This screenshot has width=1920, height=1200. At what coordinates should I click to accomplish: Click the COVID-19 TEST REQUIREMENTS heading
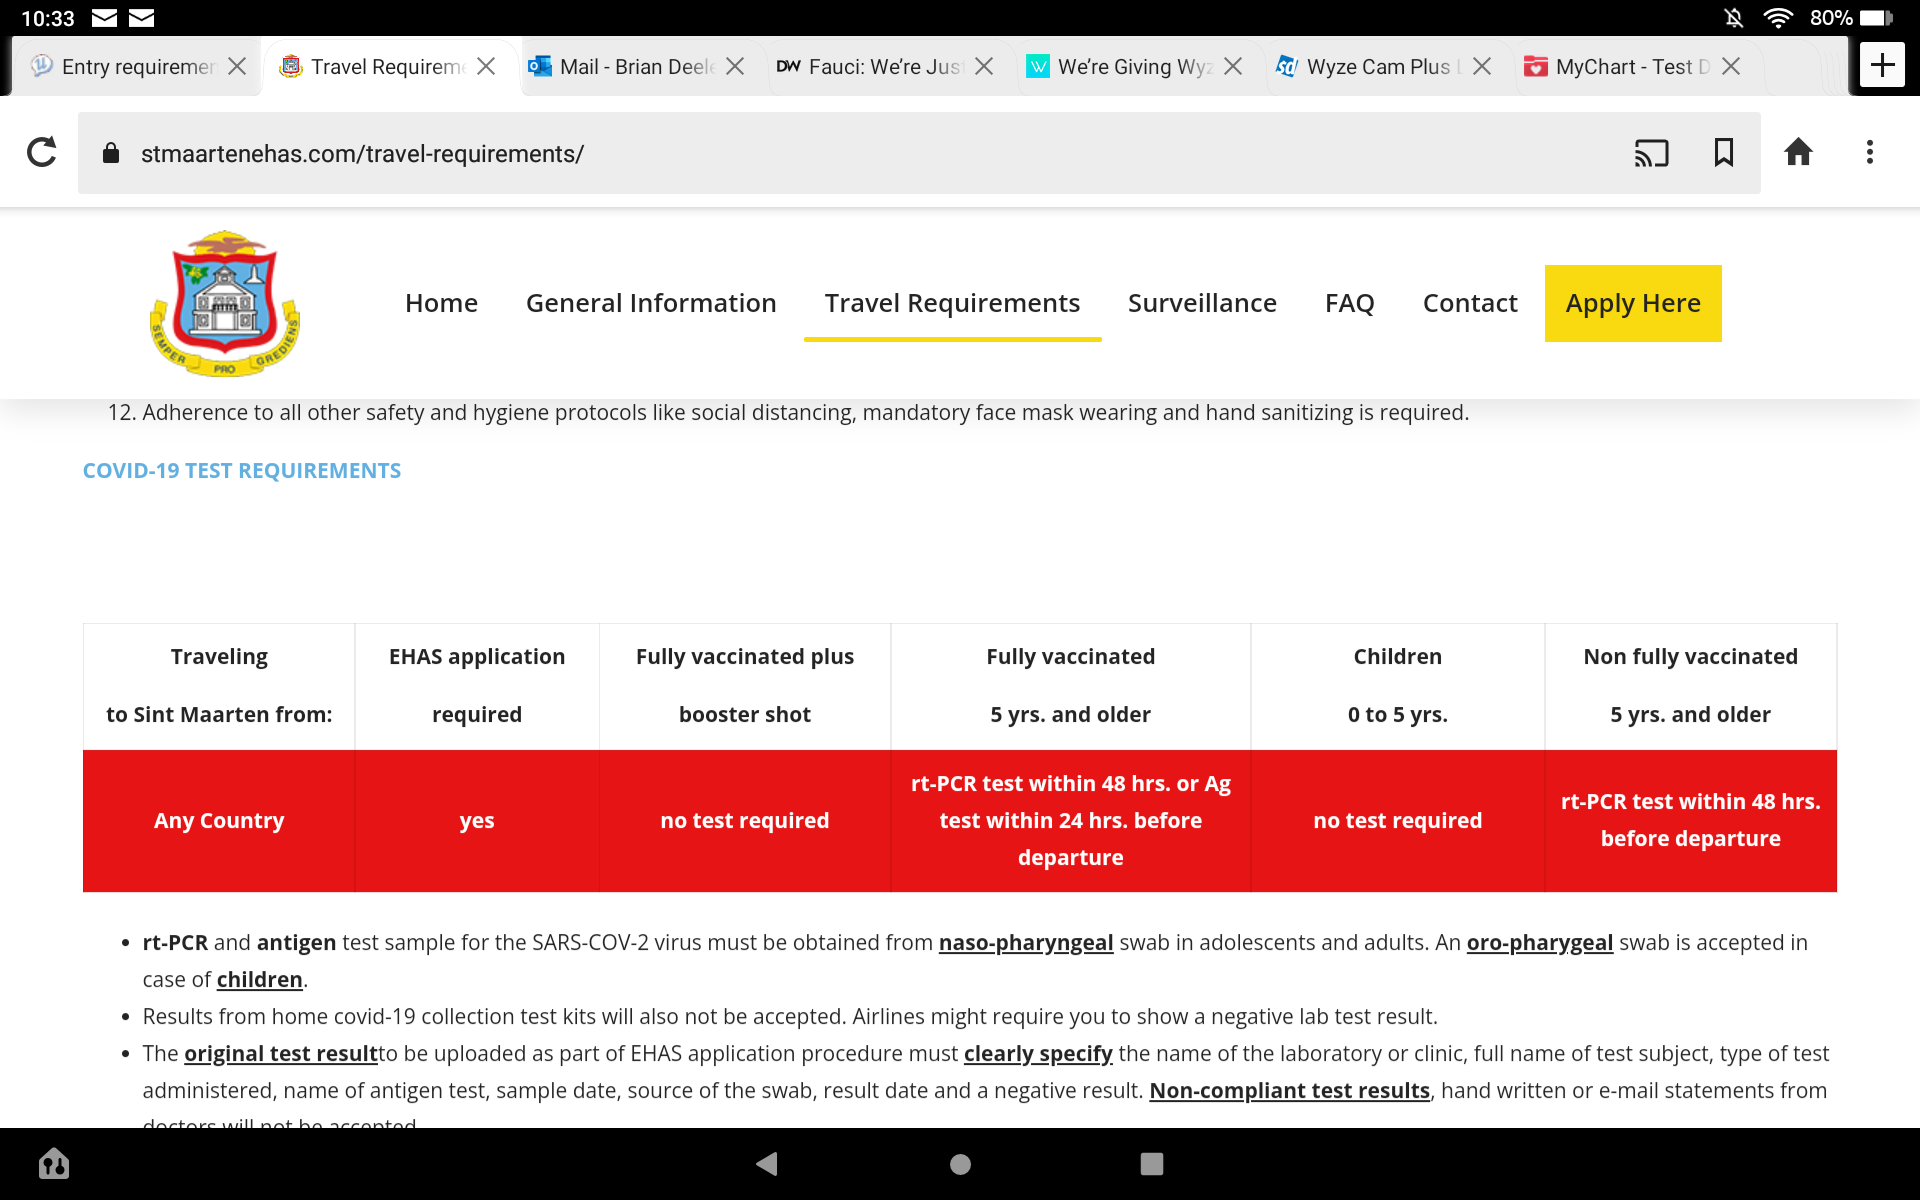coord(242,471)
